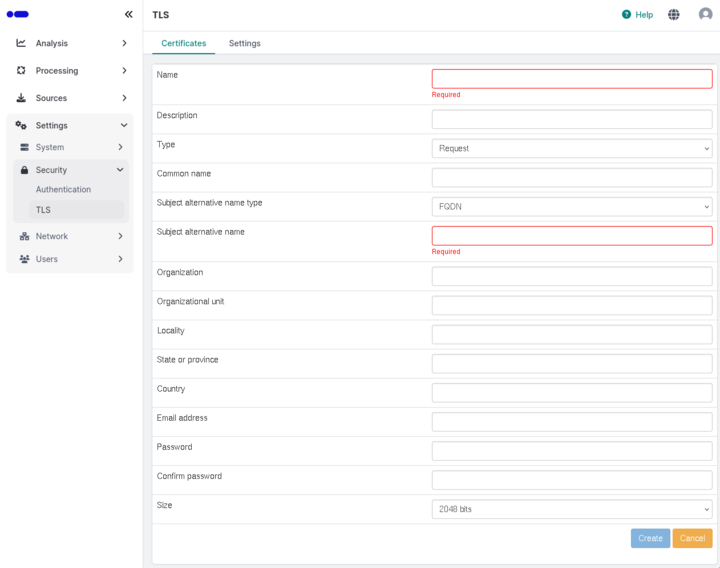The height and width of the screenshot is (568, 720).
Task: Expand Analysis menu chevron
Action: point(124,43)
